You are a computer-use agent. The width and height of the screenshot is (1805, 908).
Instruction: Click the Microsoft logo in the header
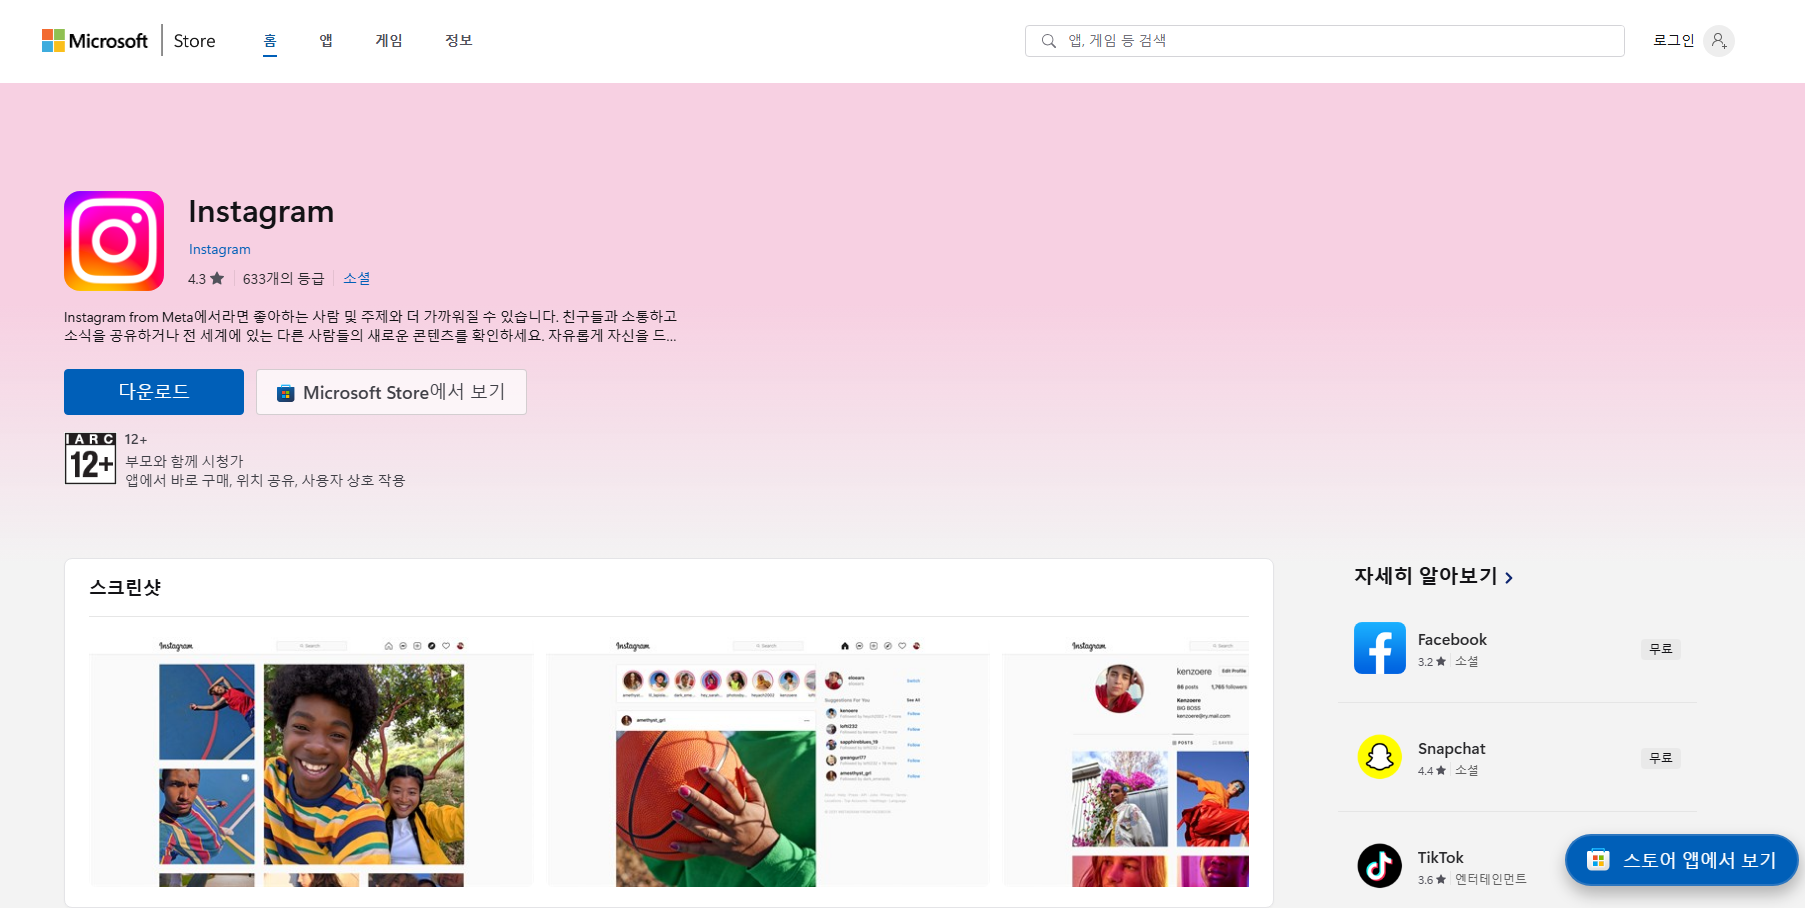click(95, 41)
